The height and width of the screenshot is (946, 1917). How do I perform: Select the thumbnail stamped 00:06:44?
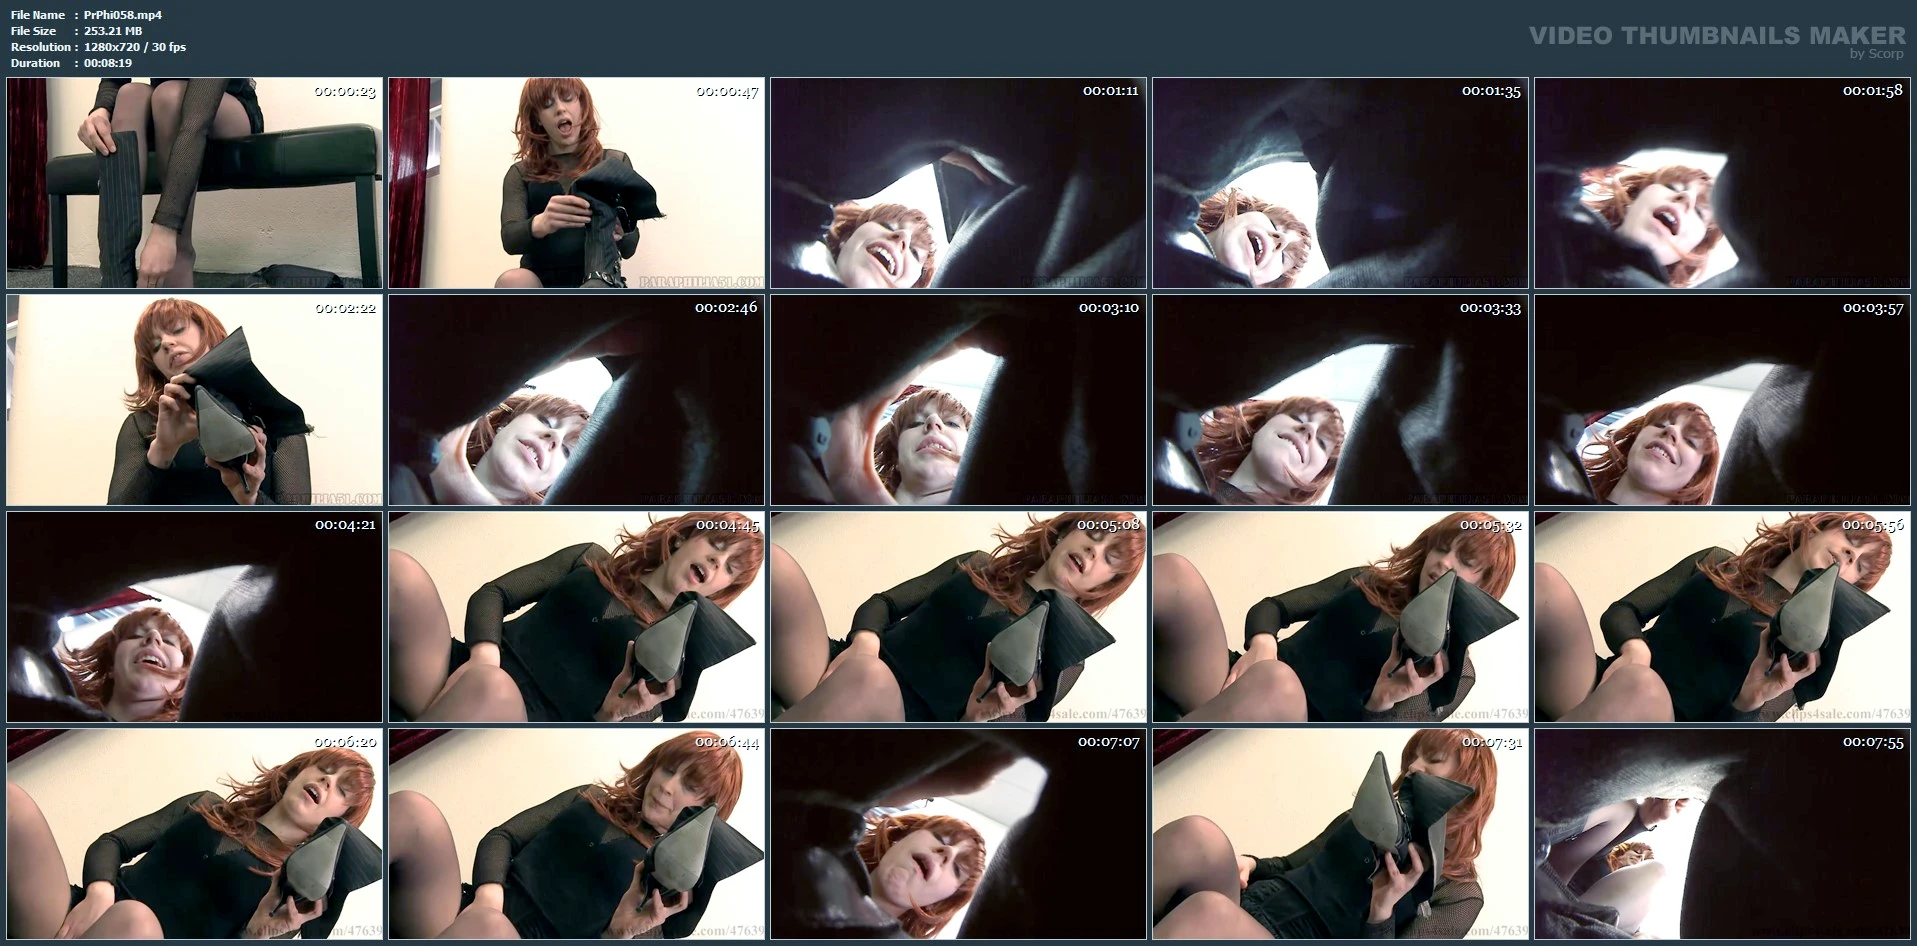click(577, 834)
